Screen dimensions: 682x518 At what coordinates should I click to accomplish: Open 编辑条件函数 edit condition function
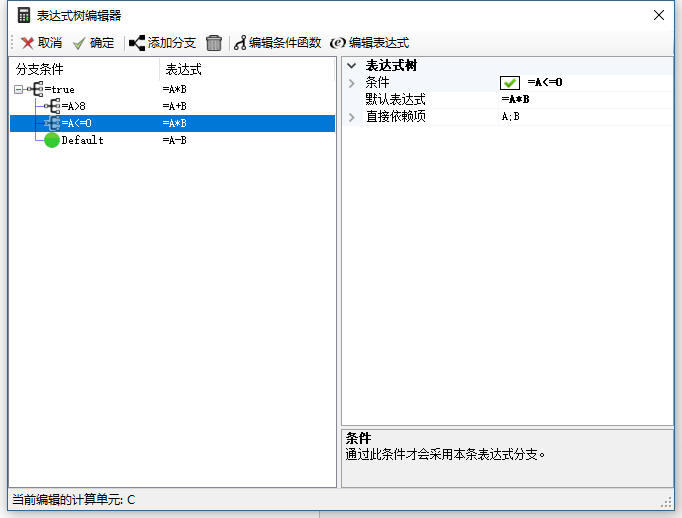point(240,43)
